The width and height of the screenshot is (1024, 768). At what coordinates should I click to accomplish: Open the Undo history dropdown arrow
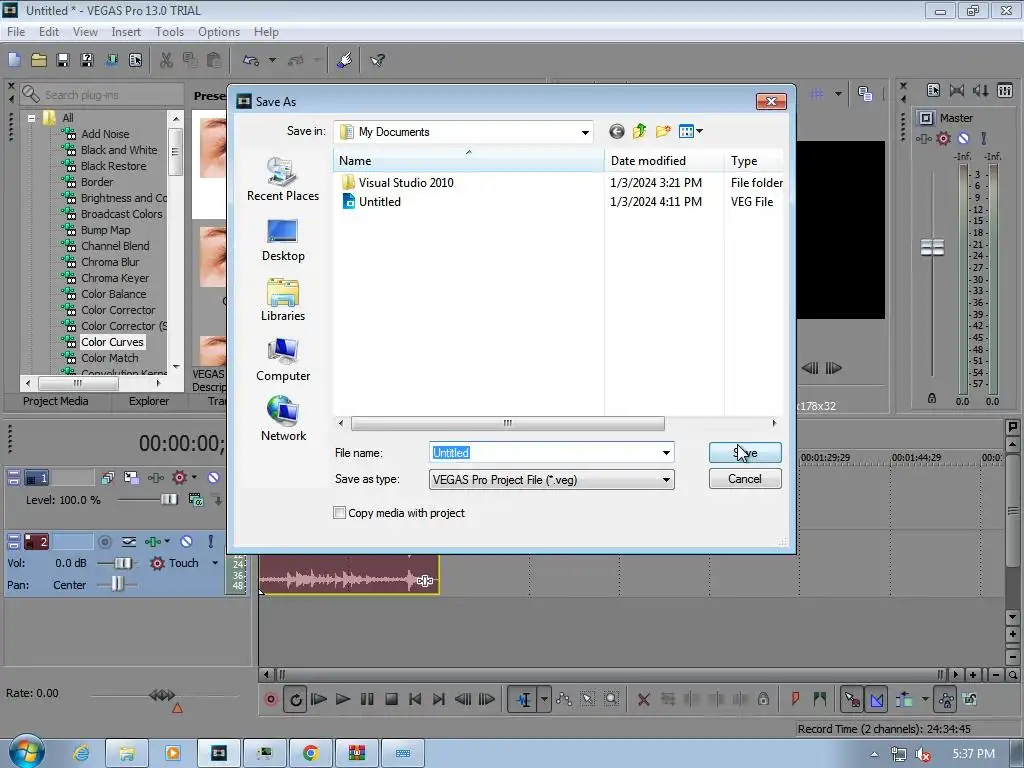(x=272, y=60)
